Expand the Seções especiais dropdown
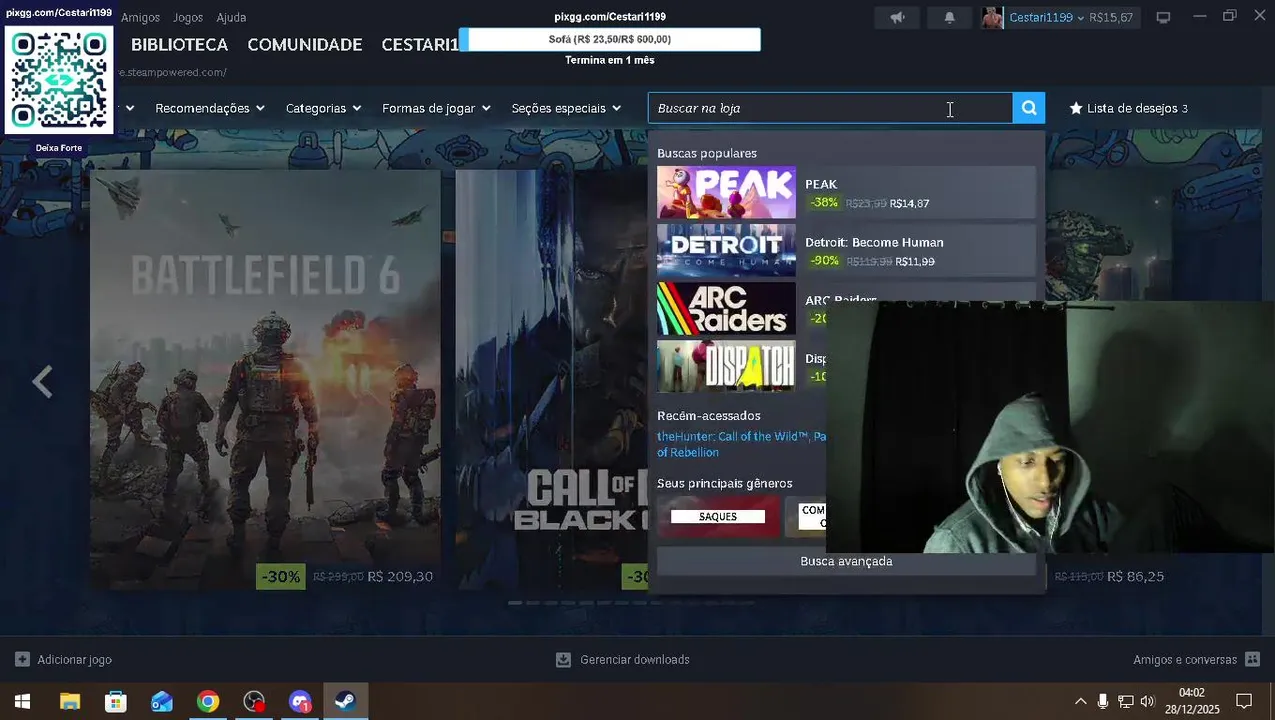Viewport: 1275px width, 720px height. click(566, 108)
